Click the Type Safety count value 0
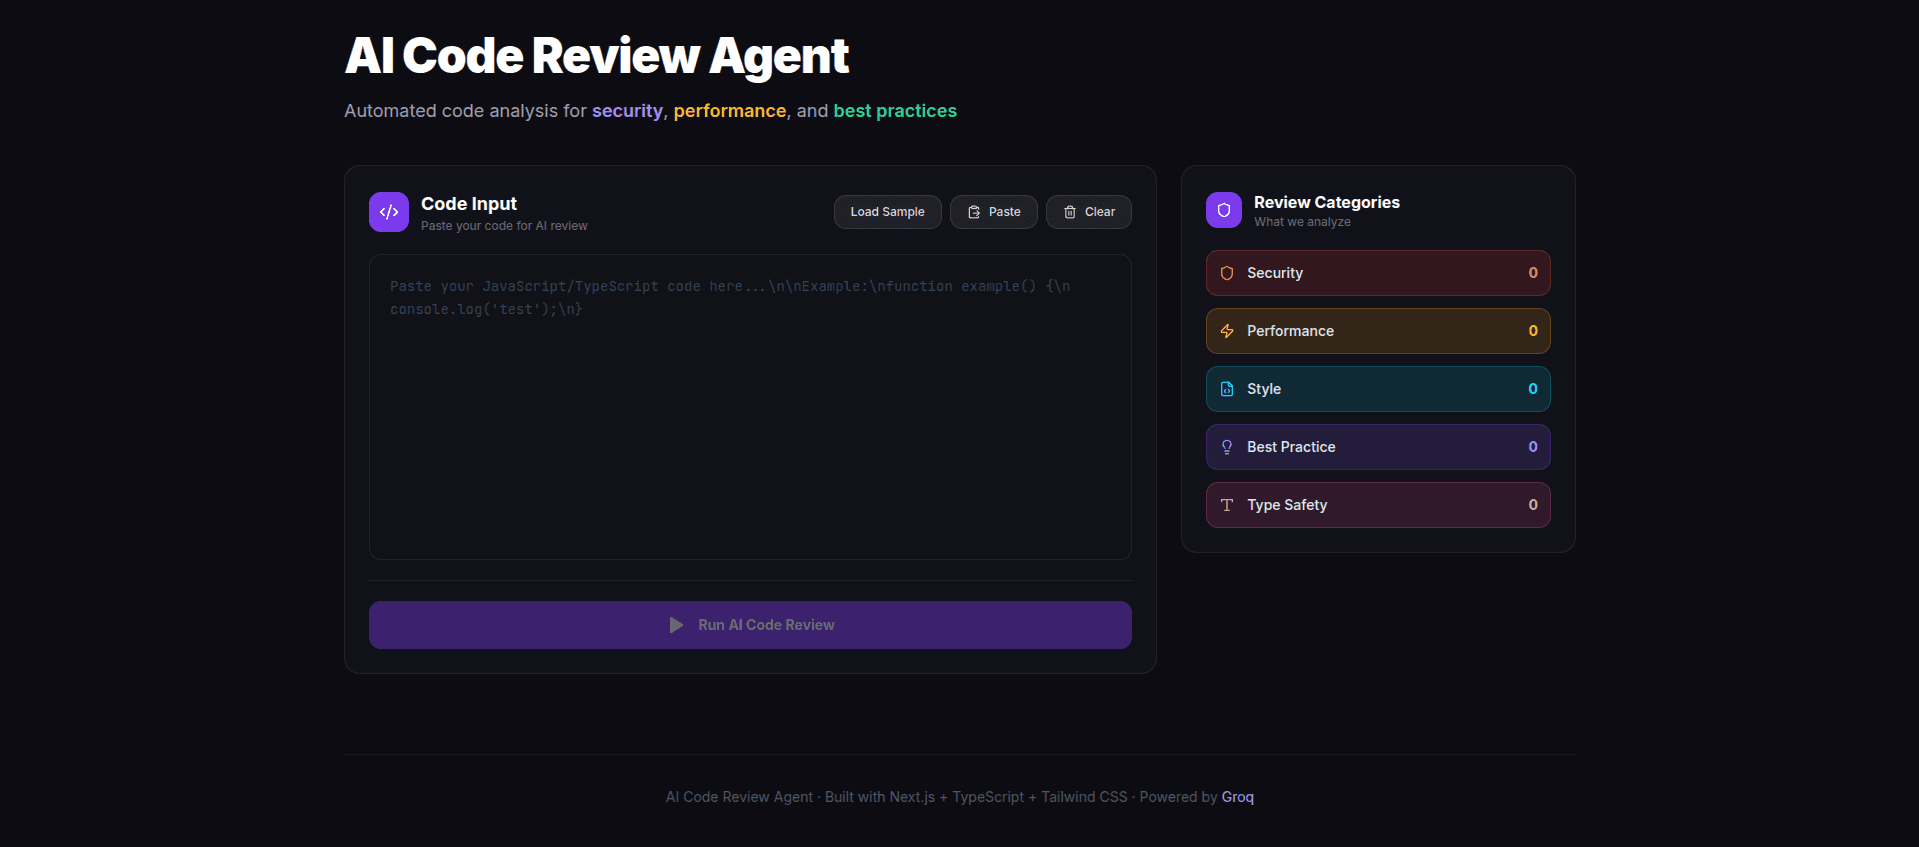Viewport: 1919px width, 847px height. 1533,505
